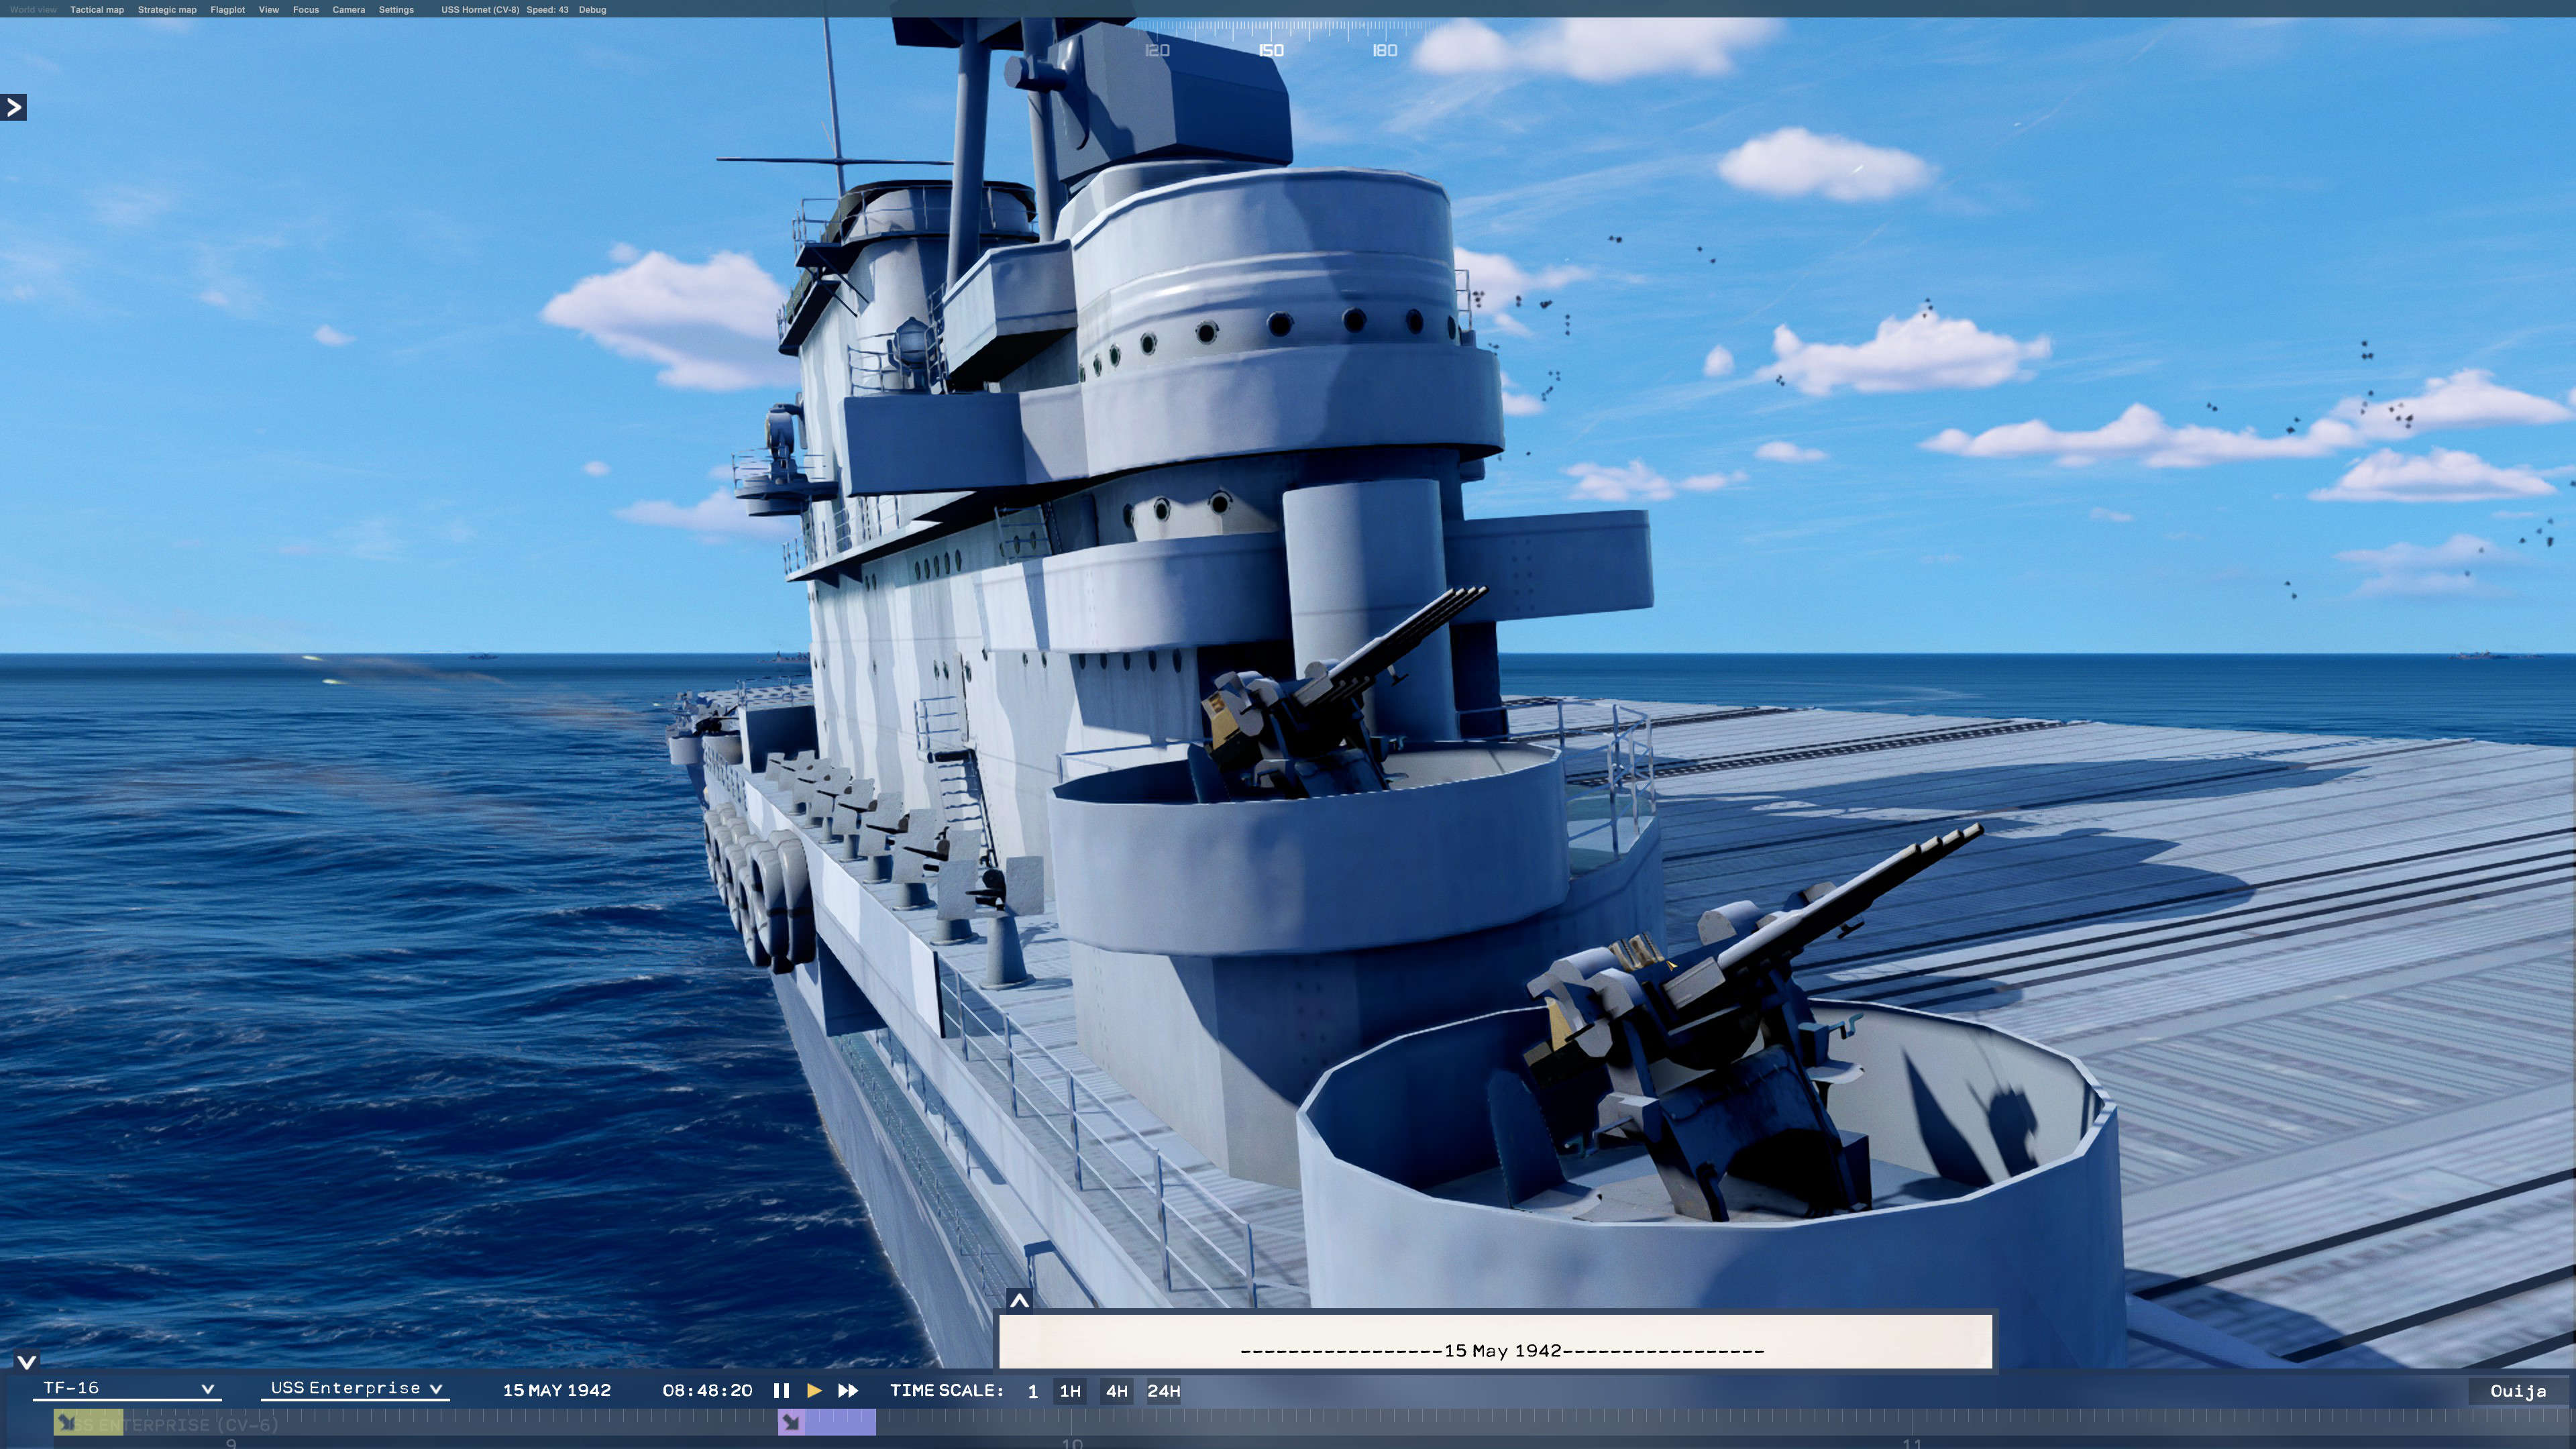Open the Camera menu
Screen dimensions: 2576x1449
(348, 9)
